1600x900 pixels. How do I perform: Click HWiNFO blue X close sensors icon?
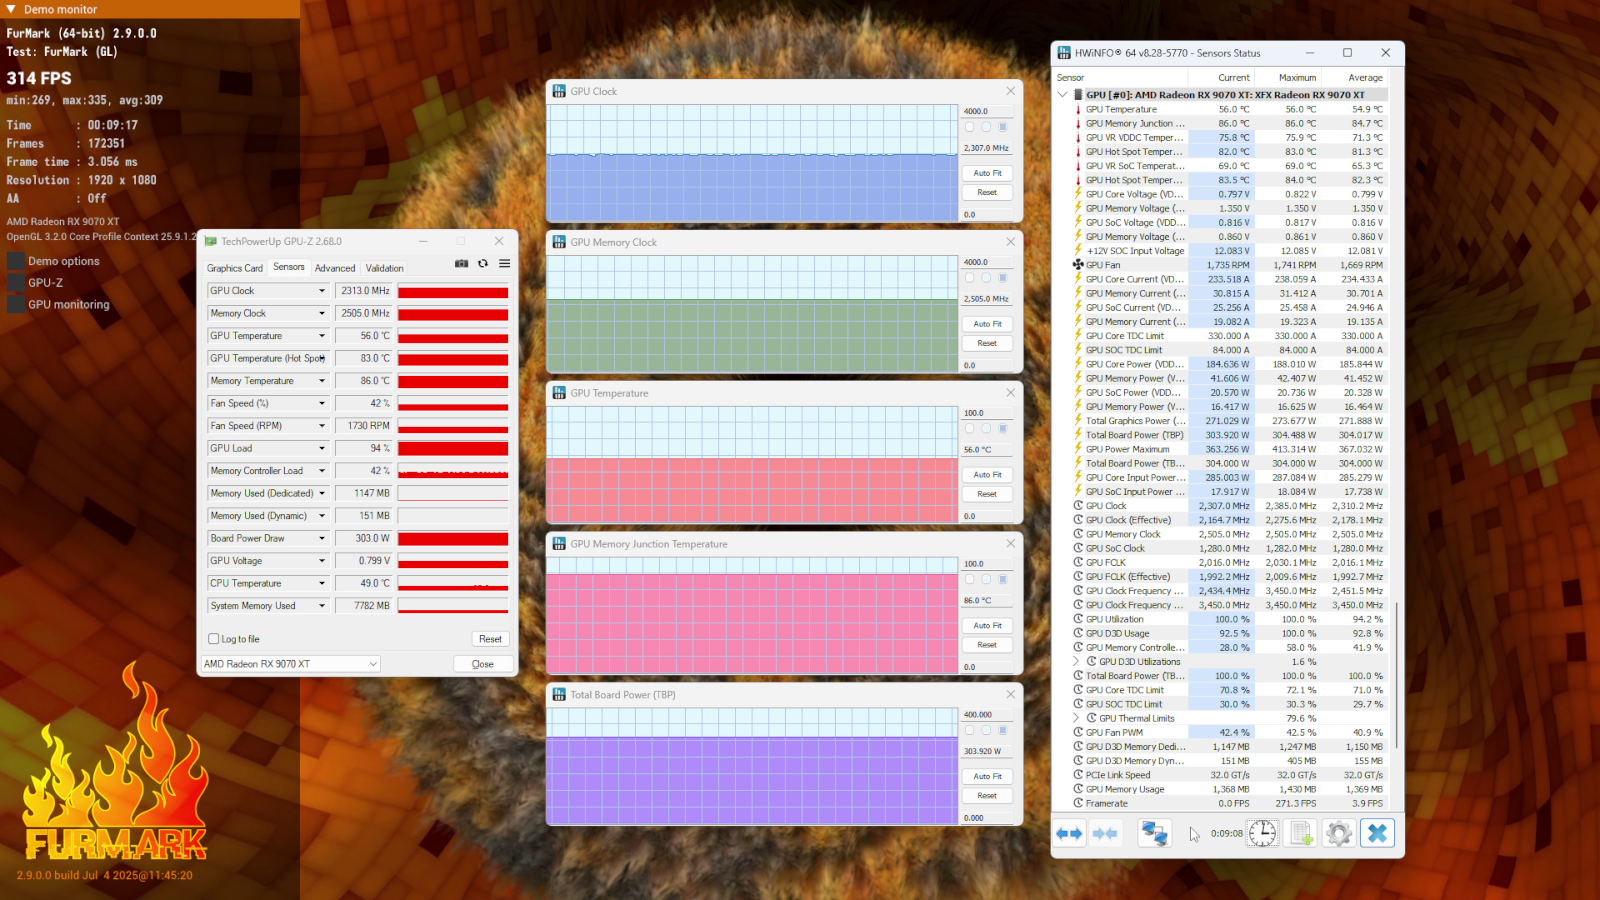tap(1377, 833)
